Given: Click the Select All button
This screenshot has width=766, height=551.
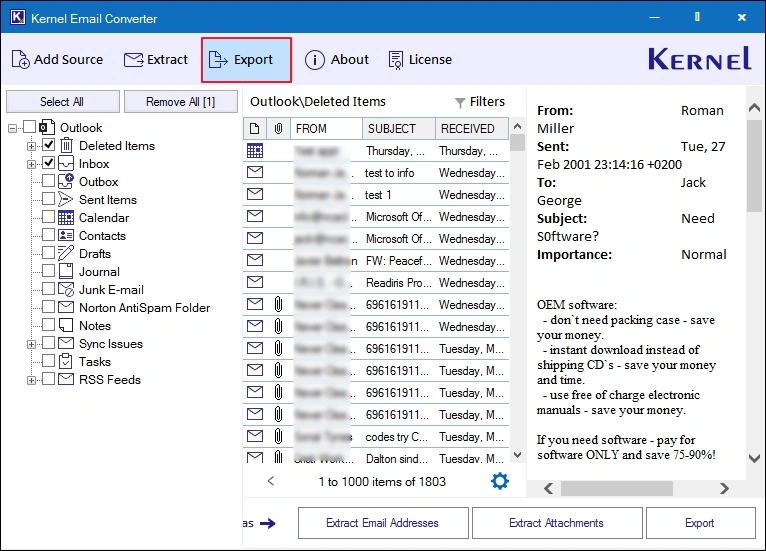Looking at the screenshot, I should (63, 102).
